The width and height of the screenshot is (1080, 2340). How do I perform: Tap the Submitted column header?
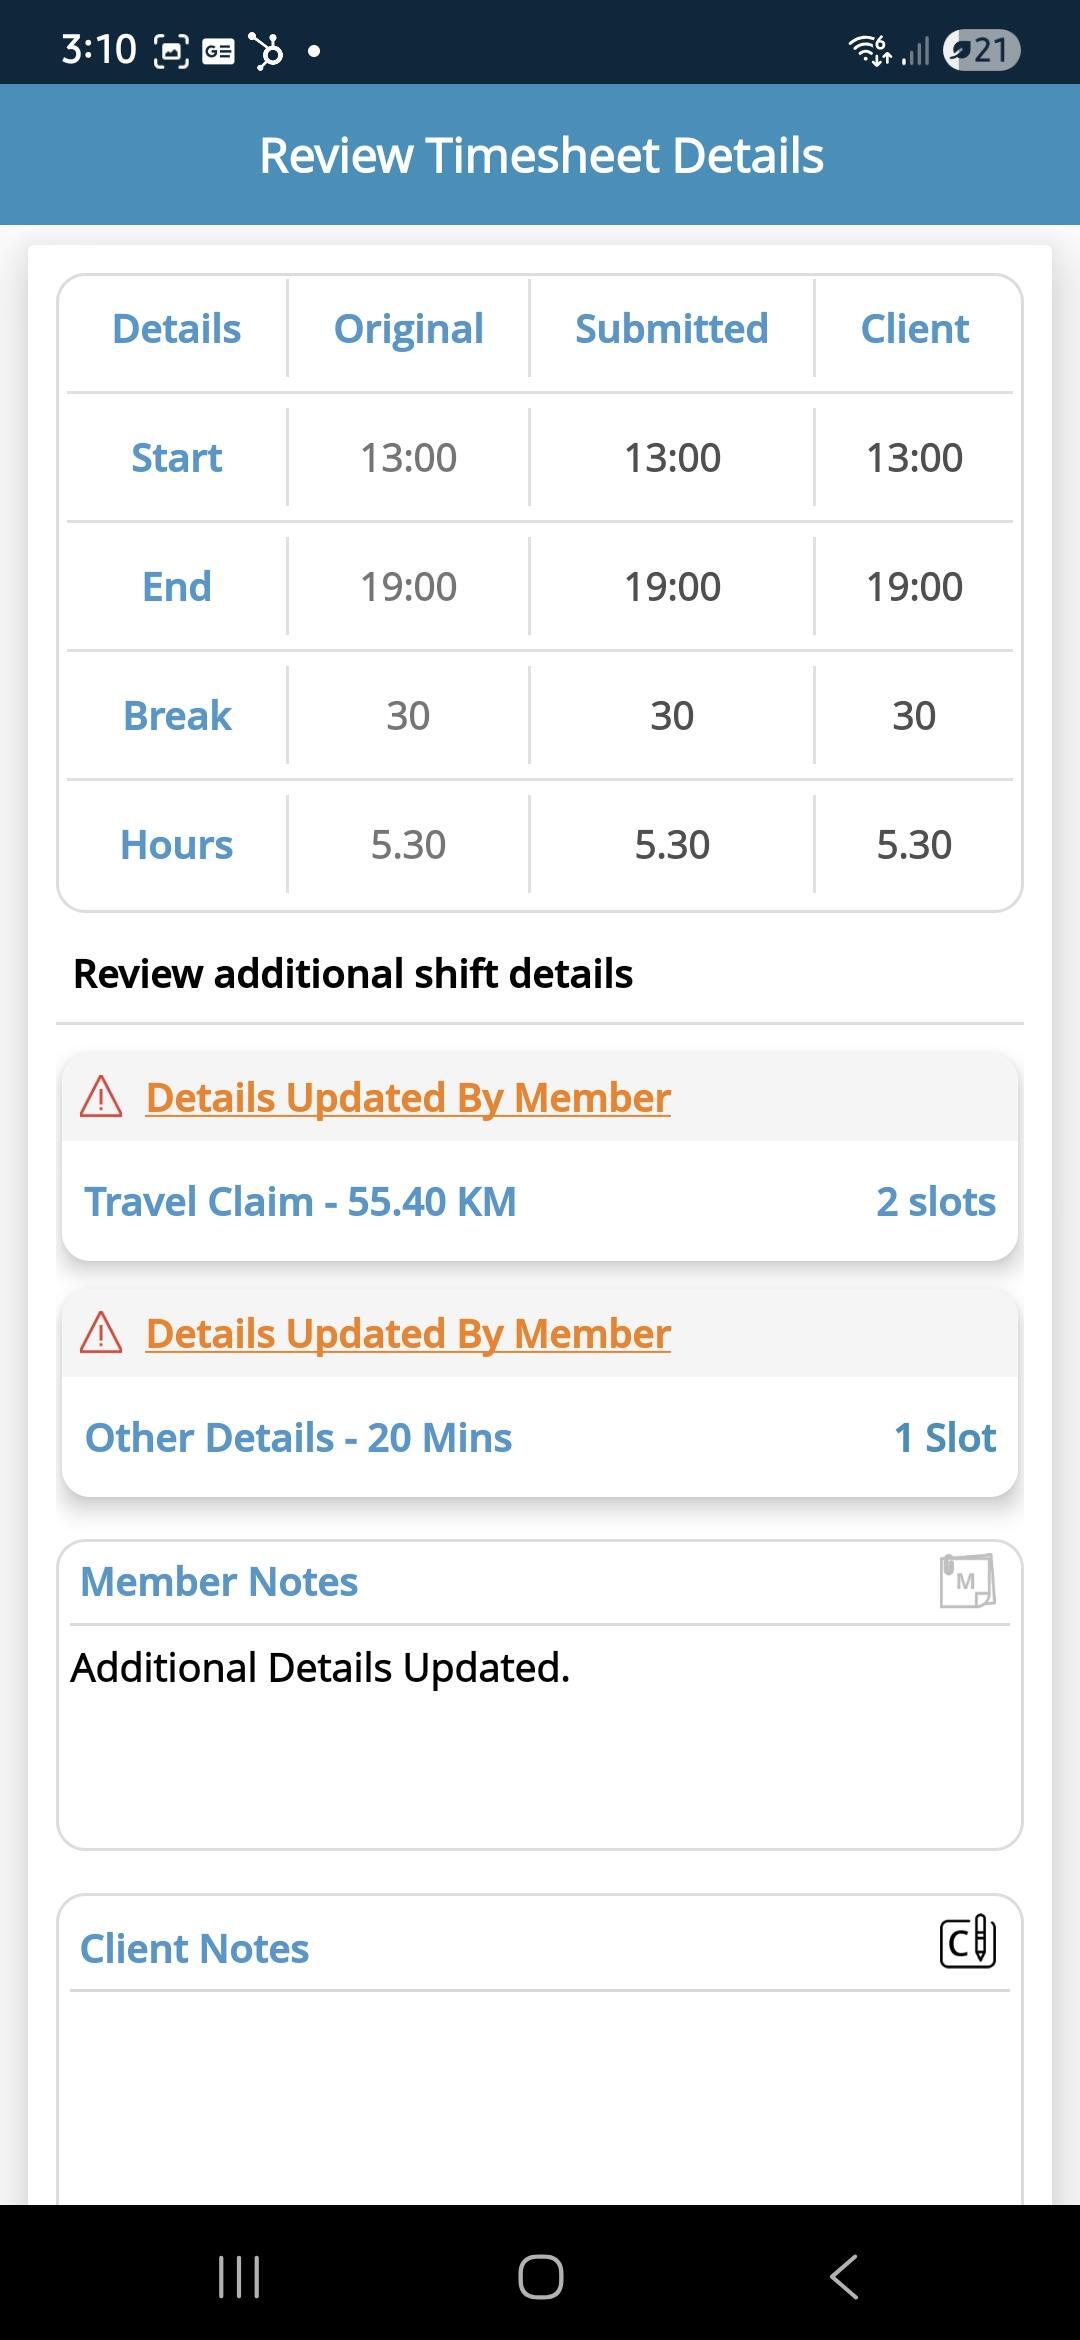[671, 328]
